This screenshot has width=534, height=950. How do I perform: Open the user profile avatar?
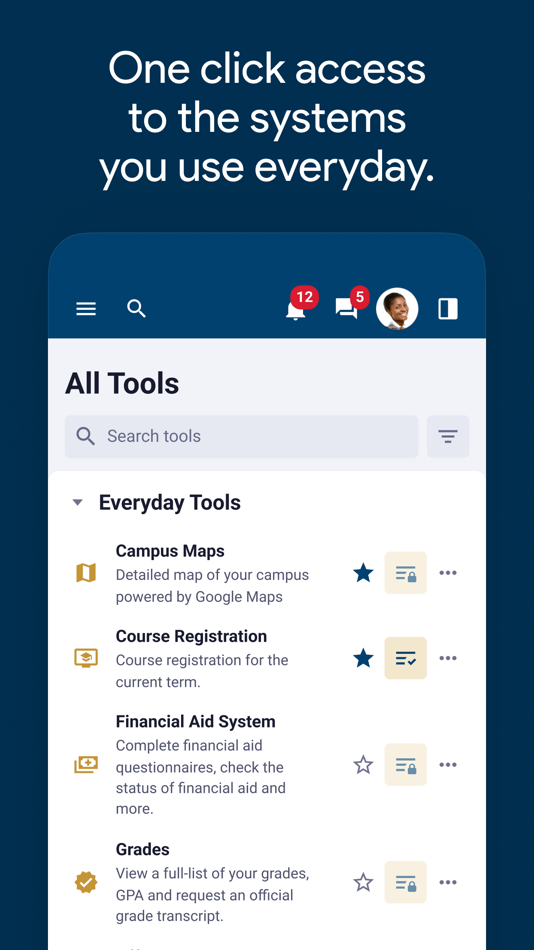pyautogui.click(x=397, y=309)
